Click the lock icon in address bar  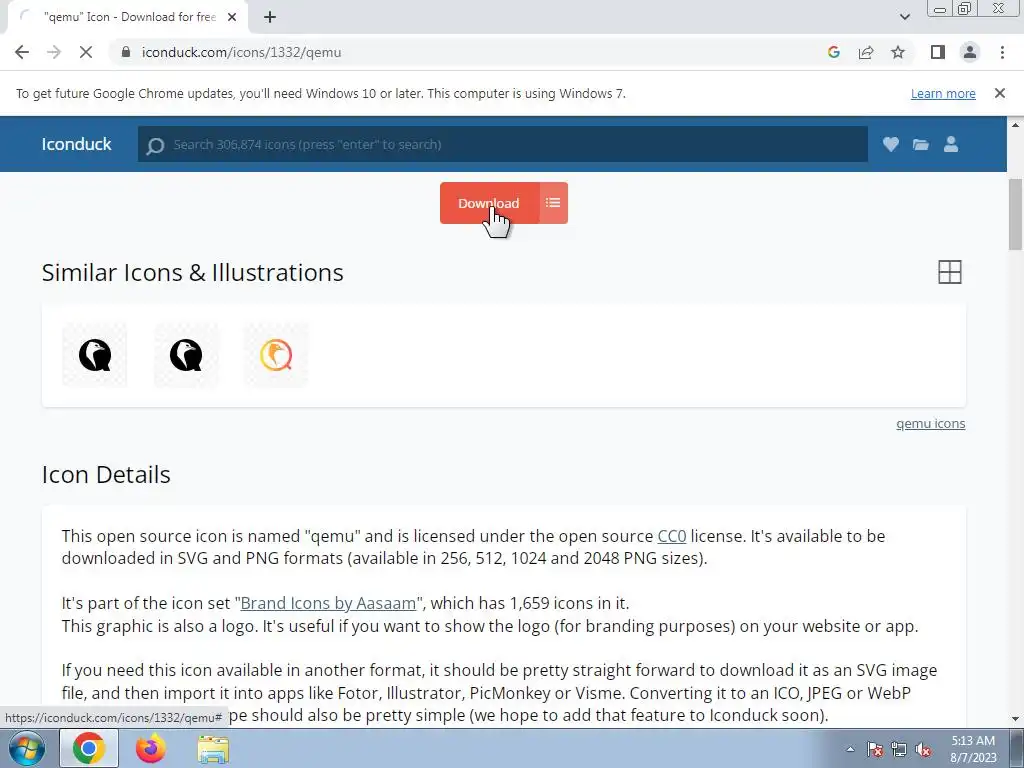pyautogui.click(x=126, y=52)
